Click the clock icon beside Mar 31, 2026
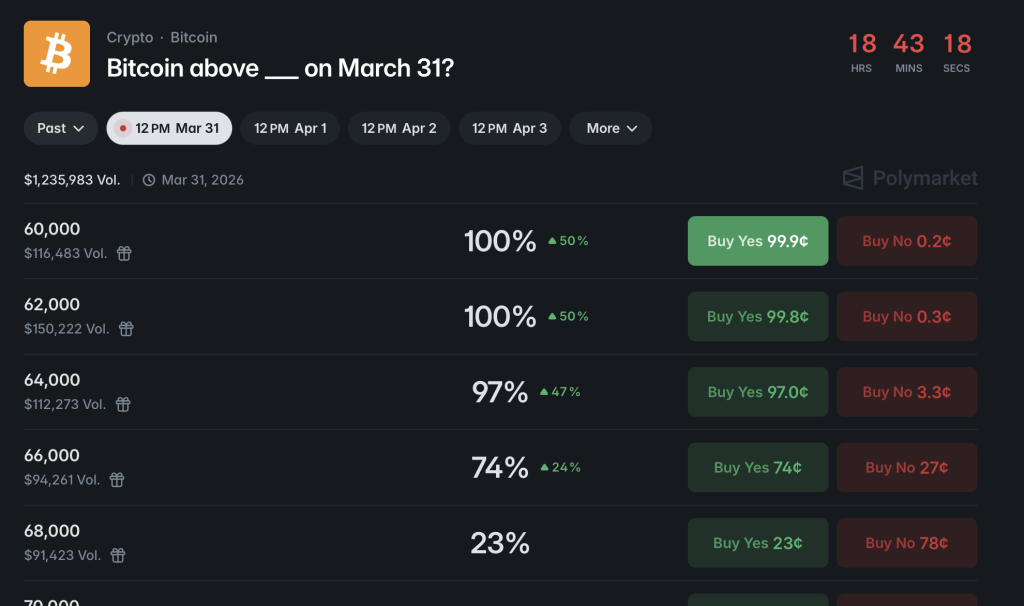1024x606 pixels. (x=149, y=180)
